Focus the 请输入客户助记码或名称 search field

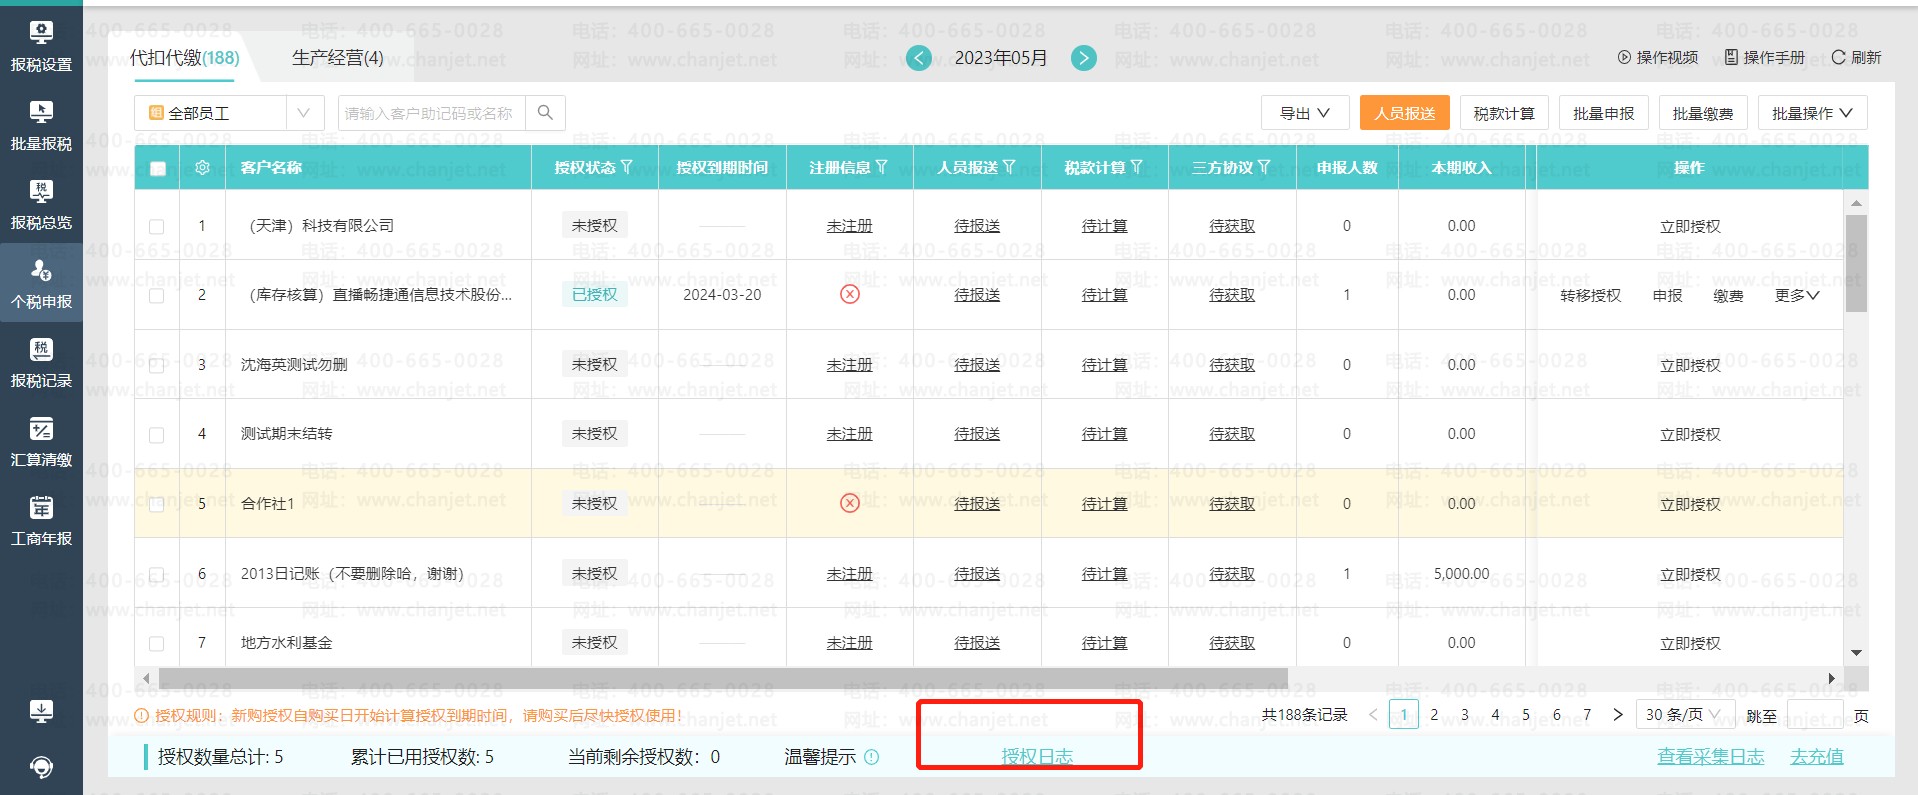[431, 113]
